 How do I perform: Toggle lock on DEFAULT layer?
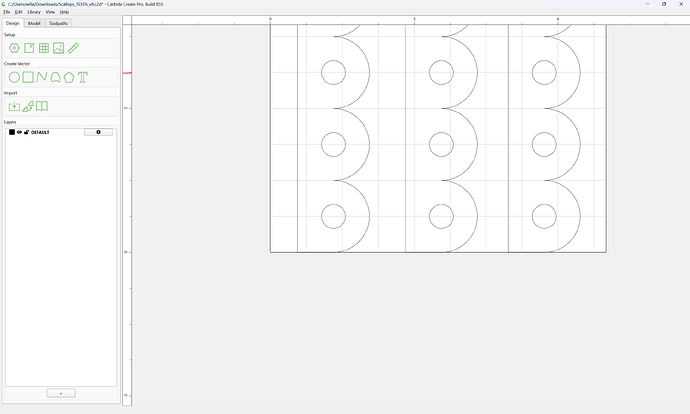[x=26, y=132]
